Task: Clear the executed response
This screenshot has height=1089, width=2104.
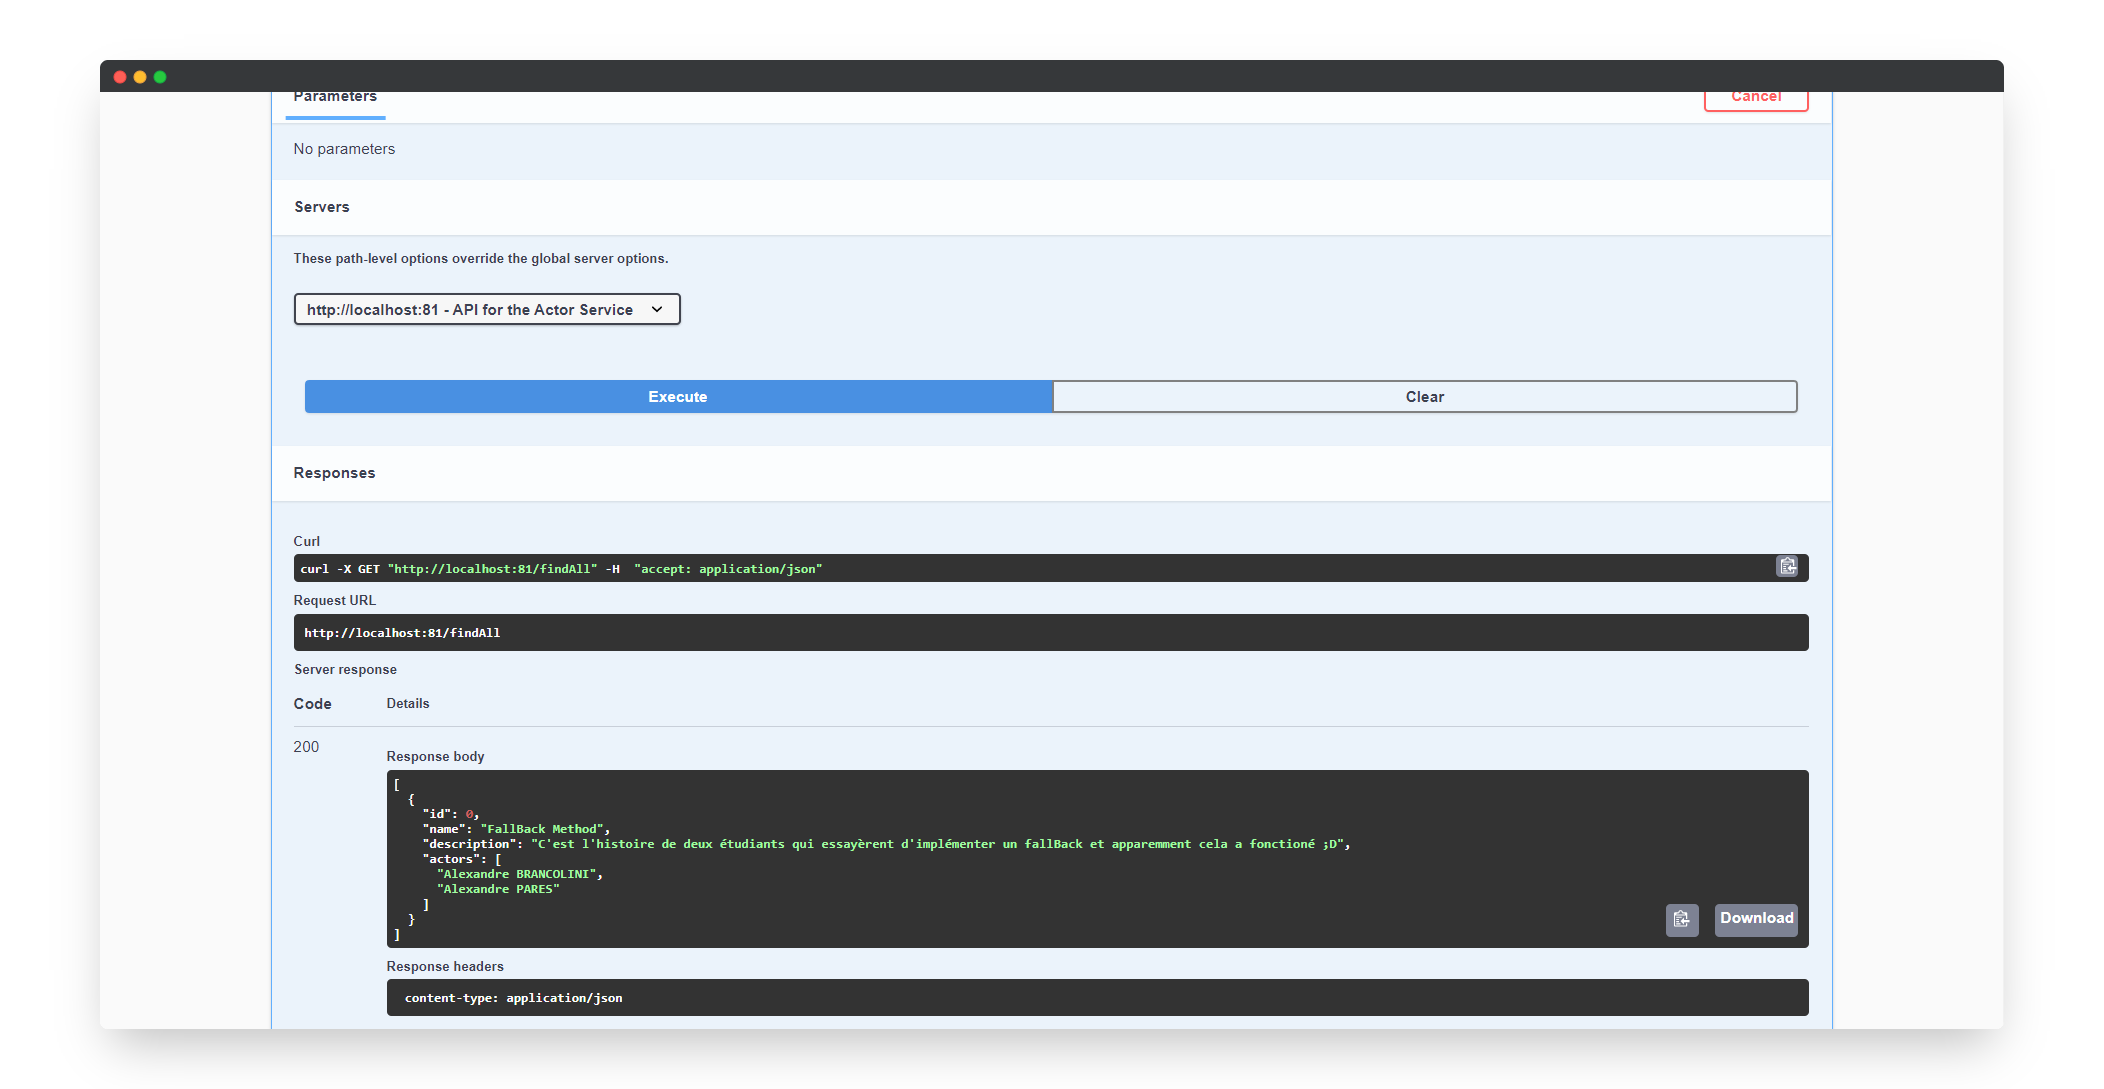Action: 1424,397
